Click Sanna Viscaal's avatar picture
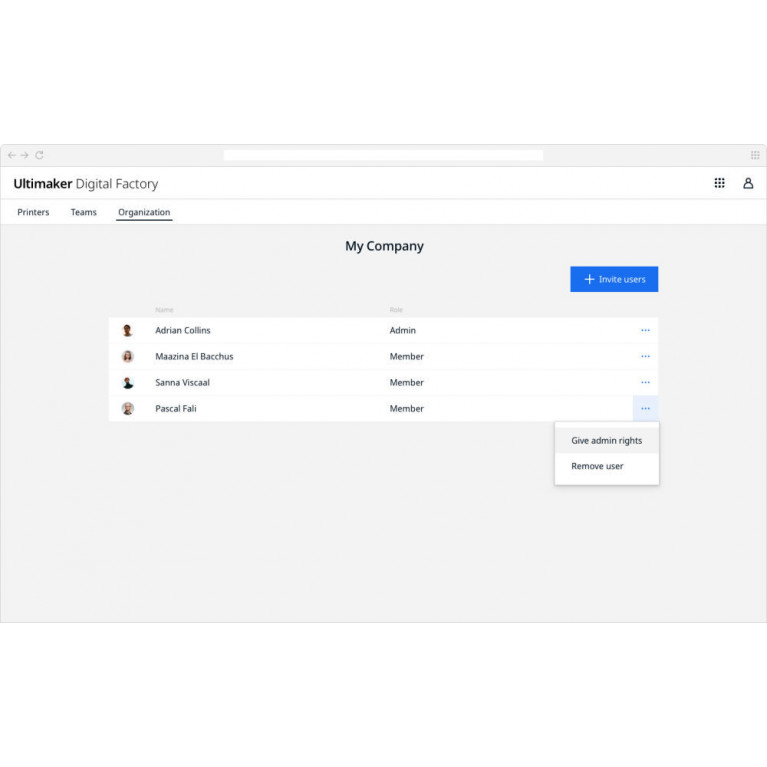 tap(127, 382)
